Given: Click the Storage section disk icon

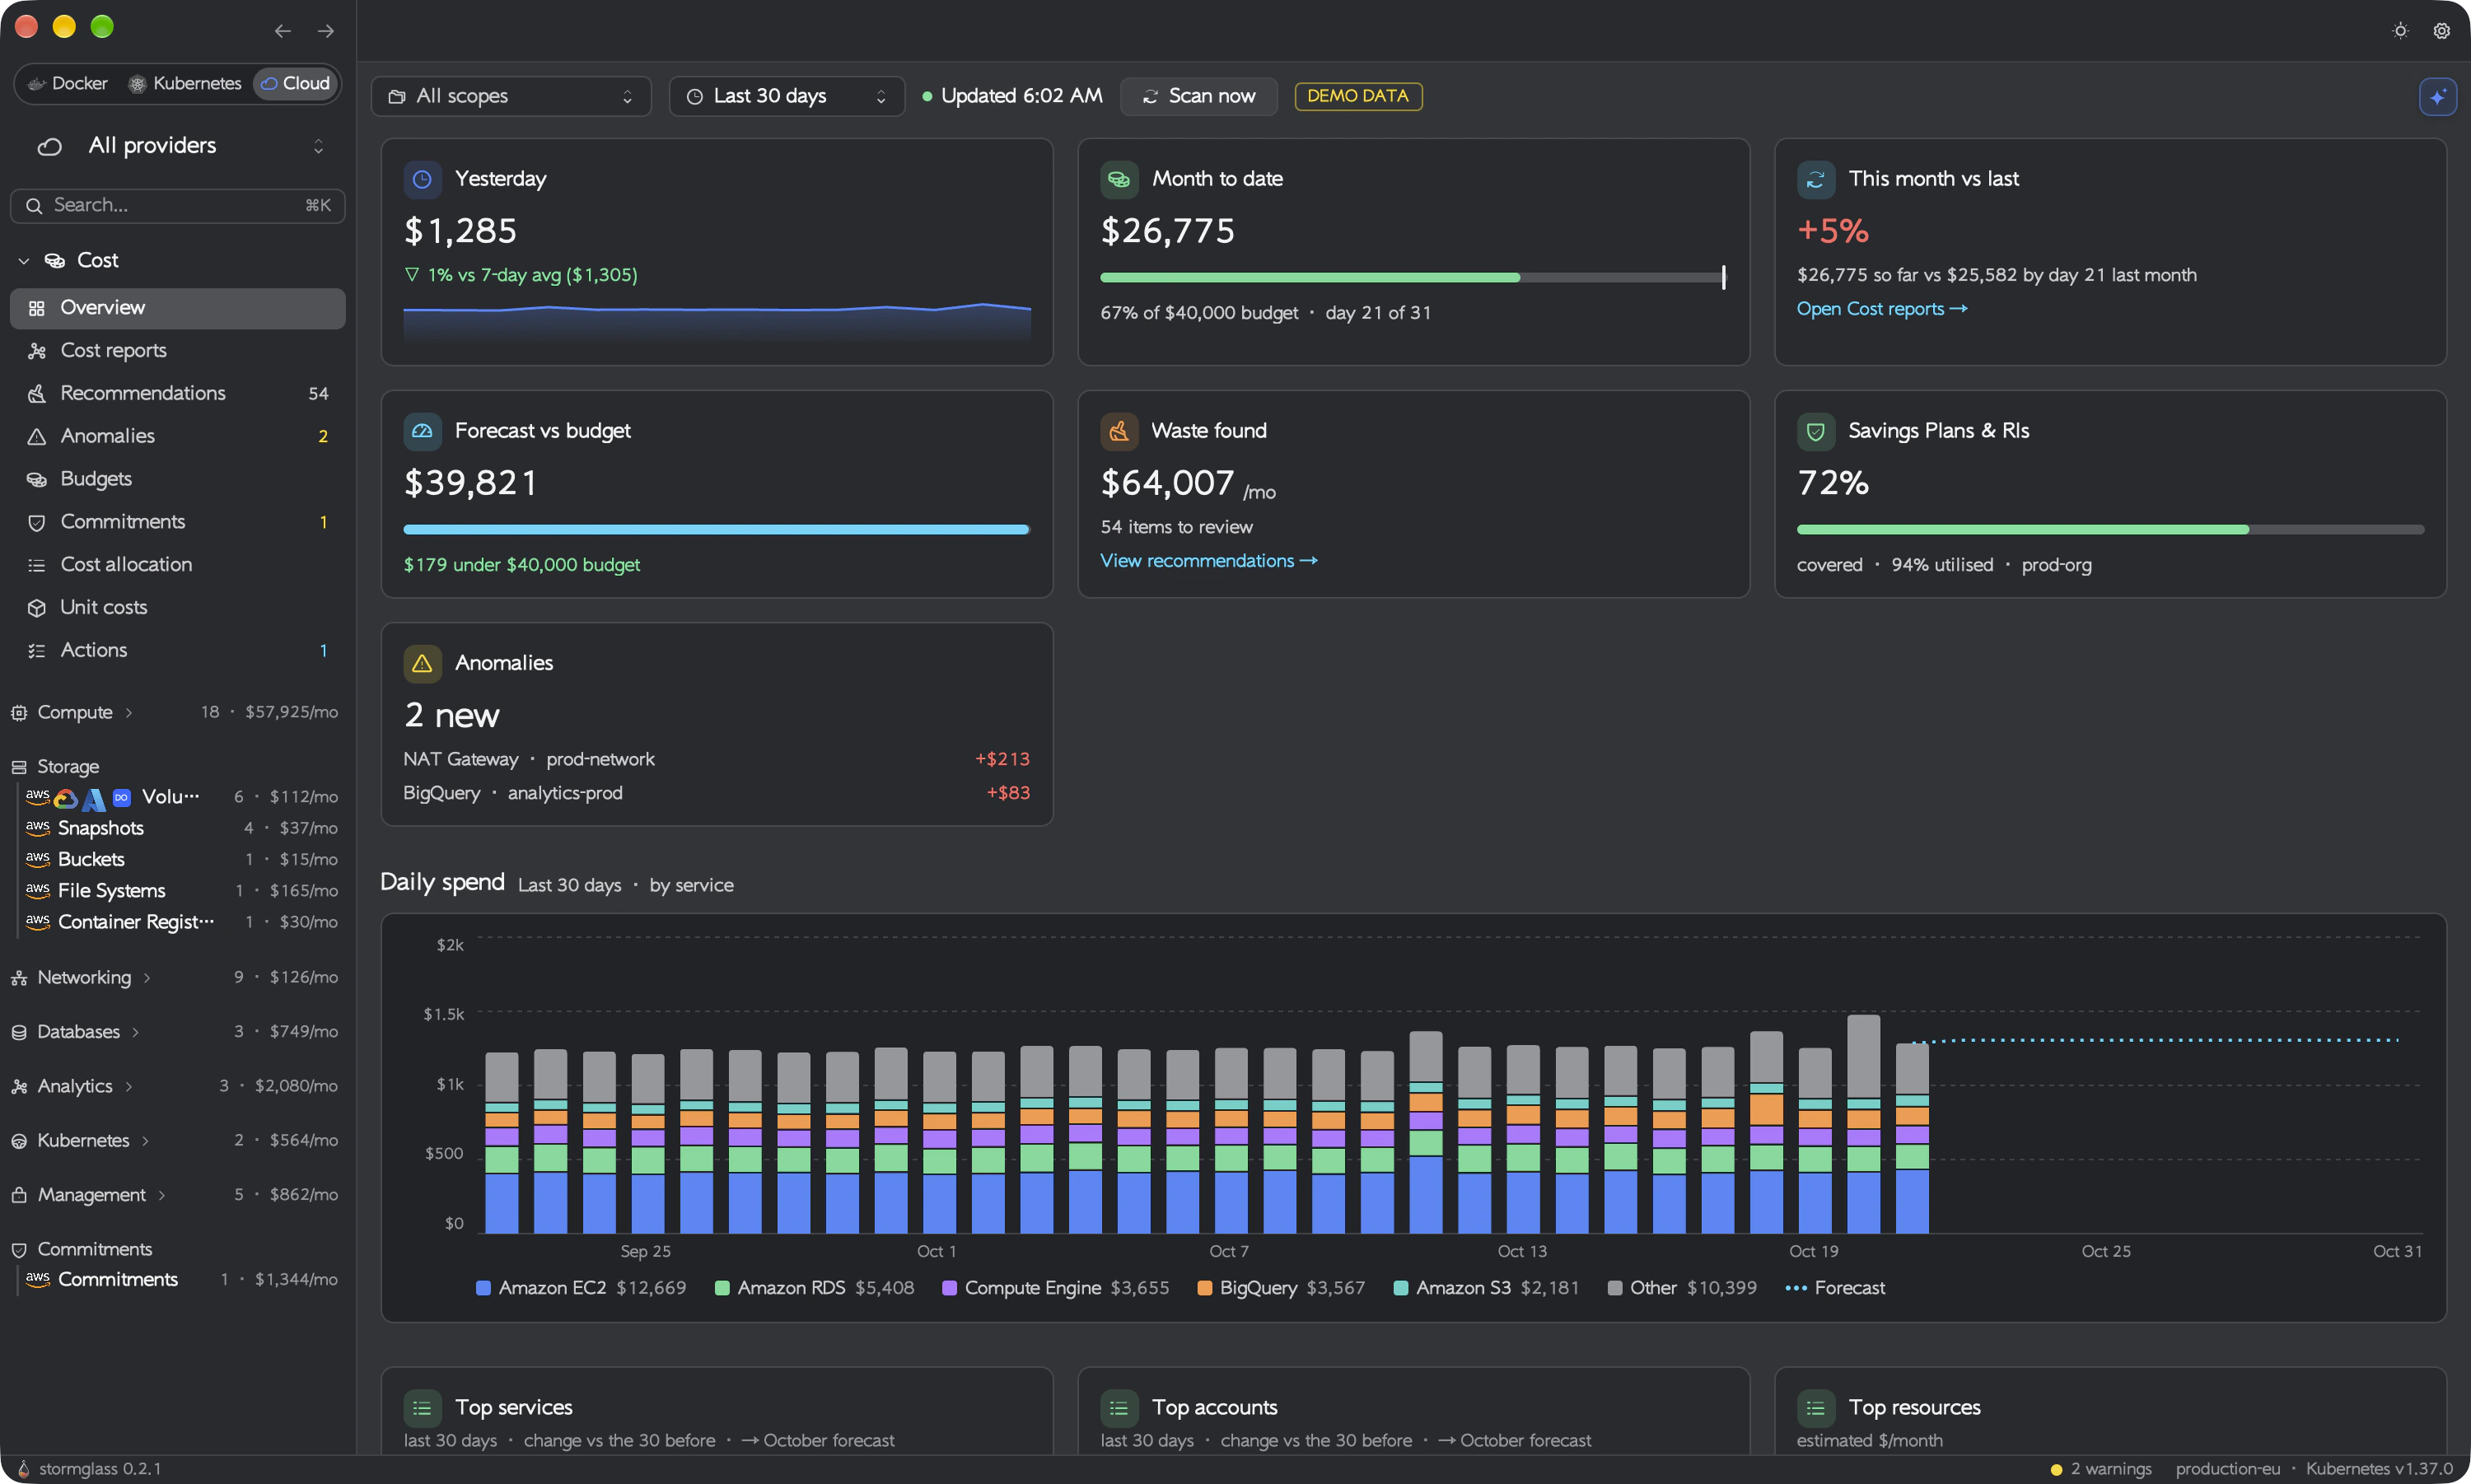Looking at the screenshot, I should tap(19, 767).
